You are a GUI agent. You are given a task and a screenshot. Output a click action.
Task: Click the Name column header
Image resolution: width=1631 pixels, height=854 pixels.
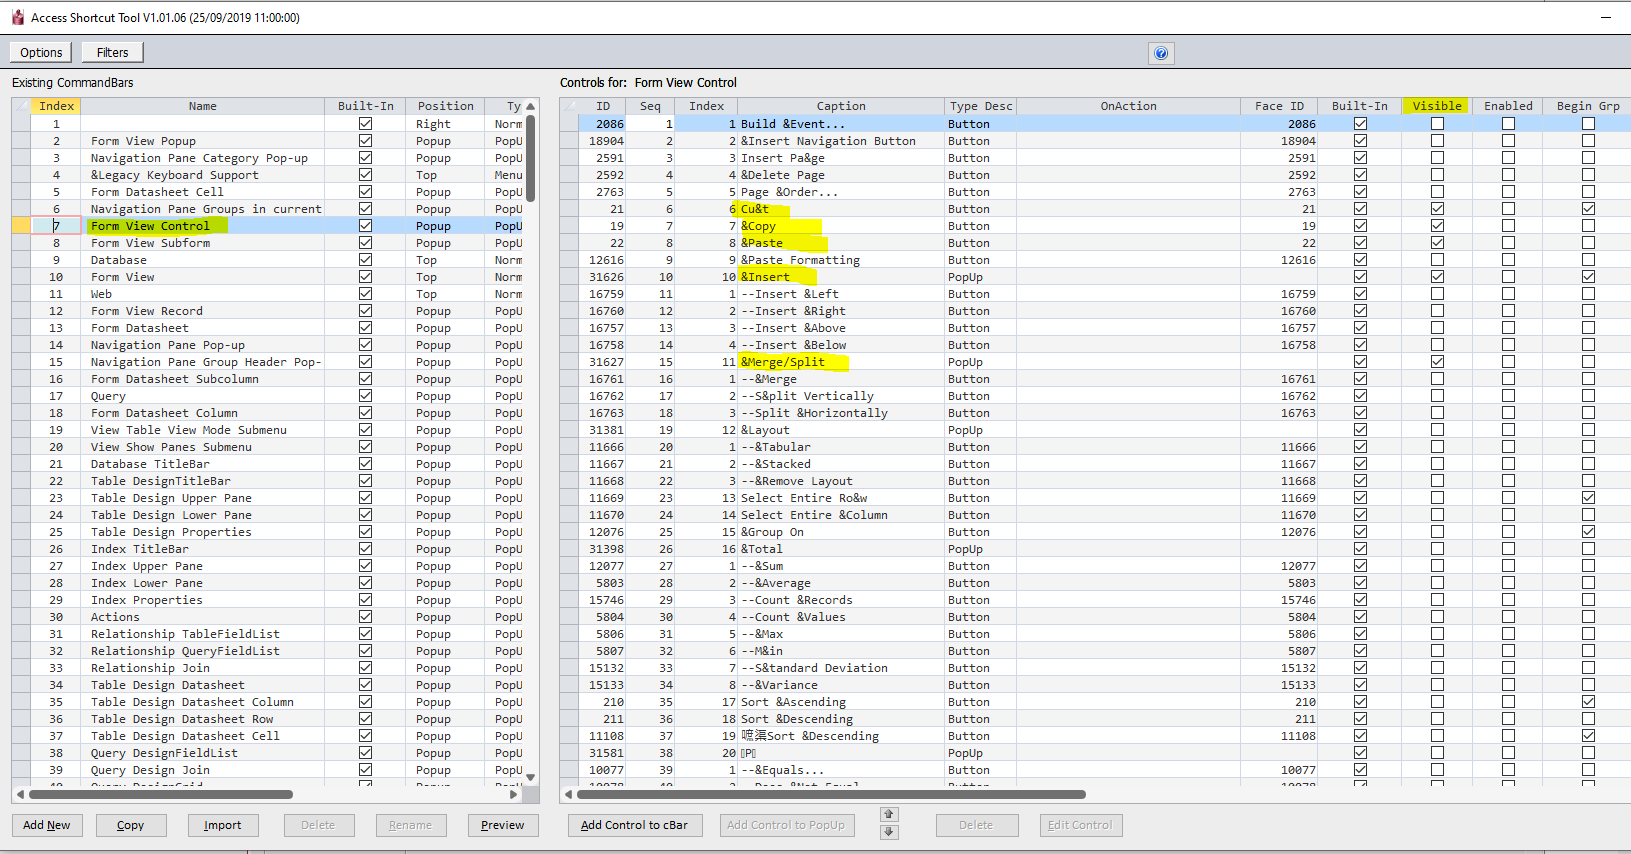click(x=203, y=106)
